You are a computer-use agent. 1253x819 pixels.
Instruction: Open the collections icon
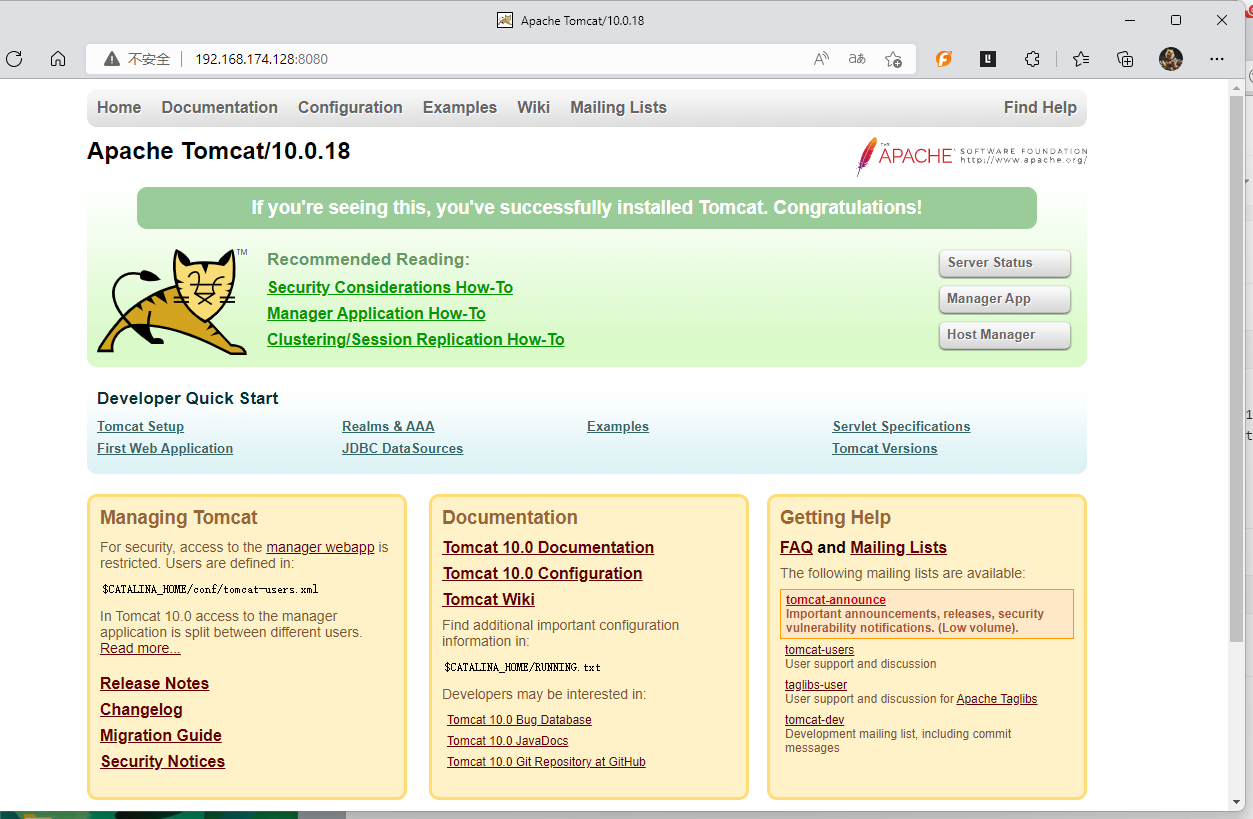[x=1125, y=59]
